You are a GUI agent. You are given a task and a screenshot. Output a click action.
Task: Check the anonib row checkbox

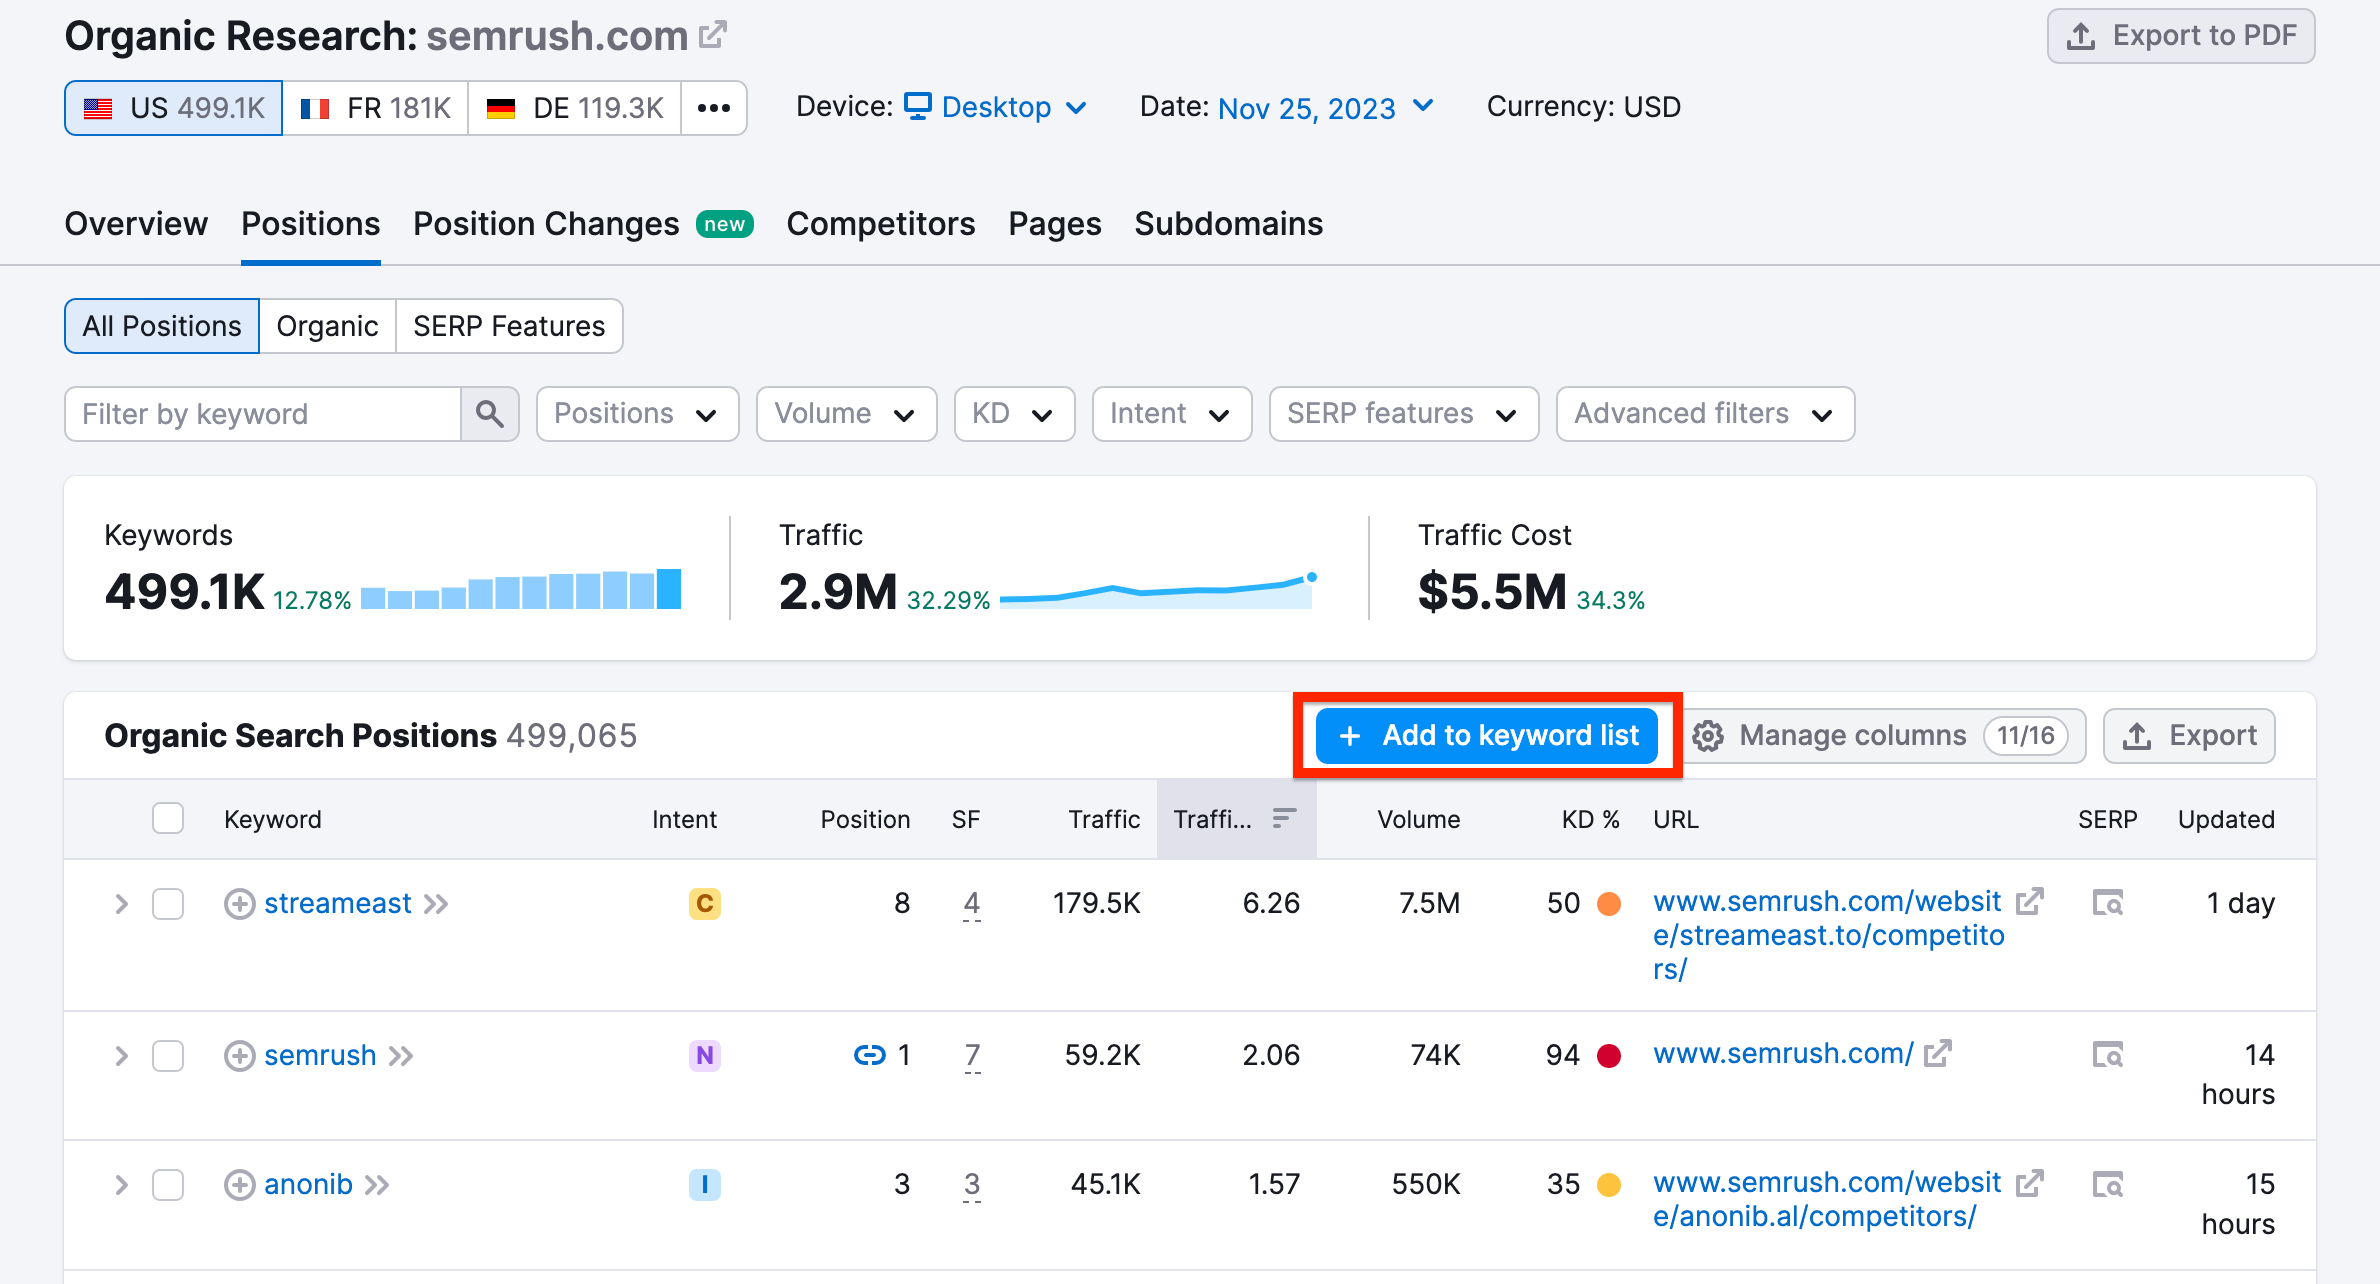[168, 1185]
